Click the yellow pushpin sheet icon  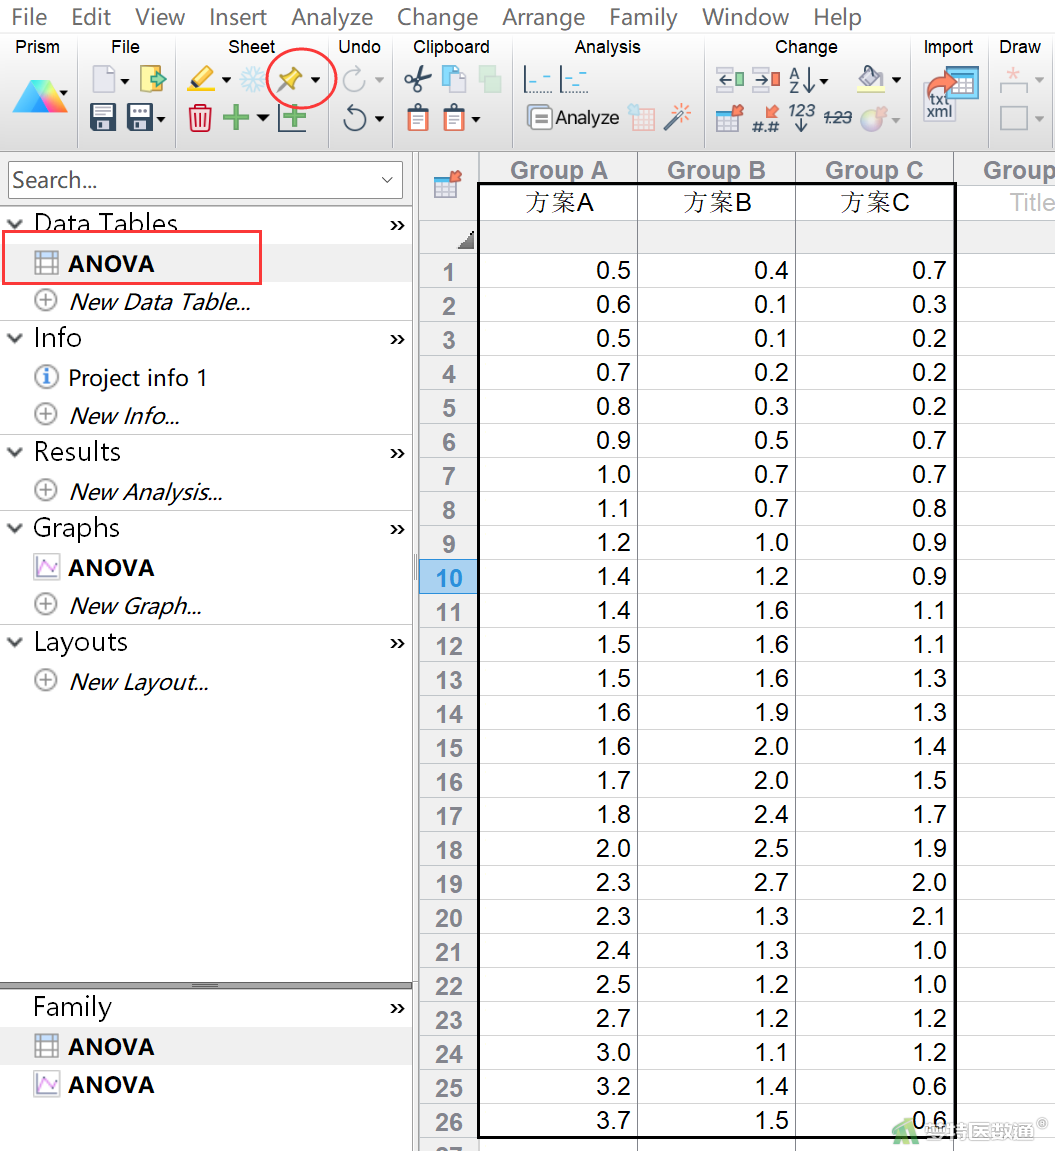pyautogui.click(x=290, y=79)
